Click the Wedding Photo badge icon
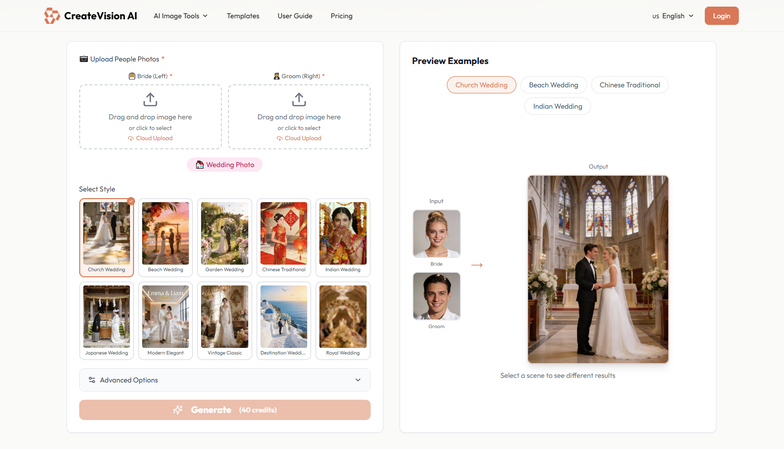784x450 pixels. coord(200,164)
